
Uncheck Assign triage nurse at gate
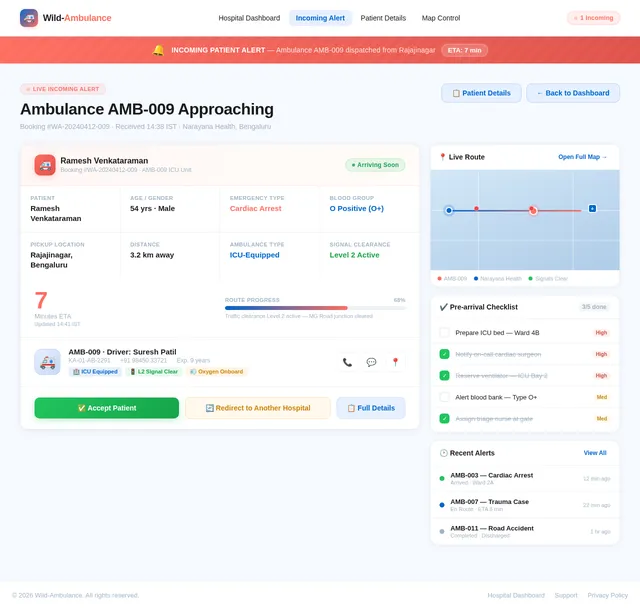(x=444, y=418)
